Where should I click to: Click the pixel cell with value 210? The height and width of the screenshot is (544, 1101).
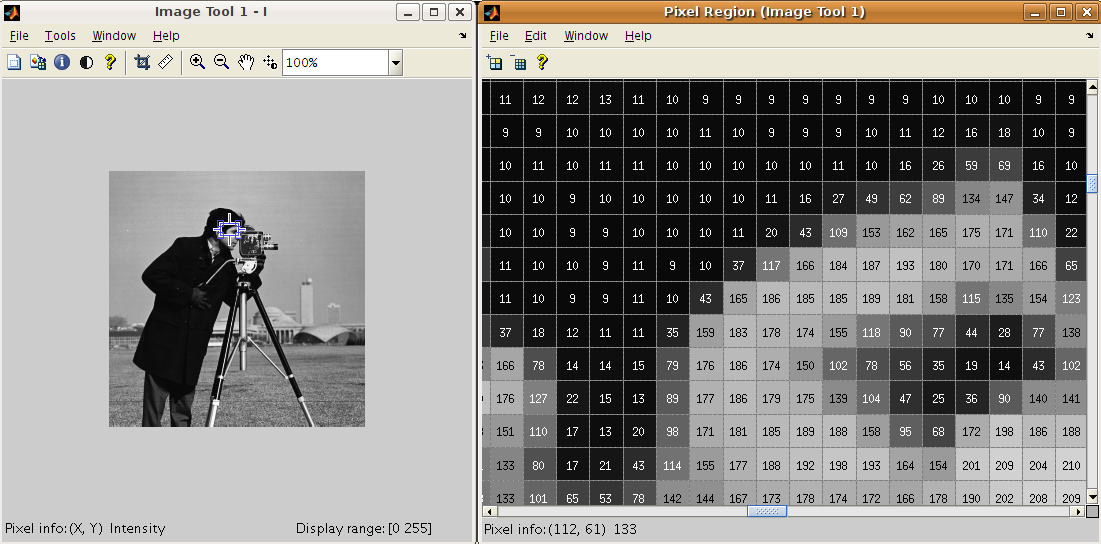tap(1071, 465)
